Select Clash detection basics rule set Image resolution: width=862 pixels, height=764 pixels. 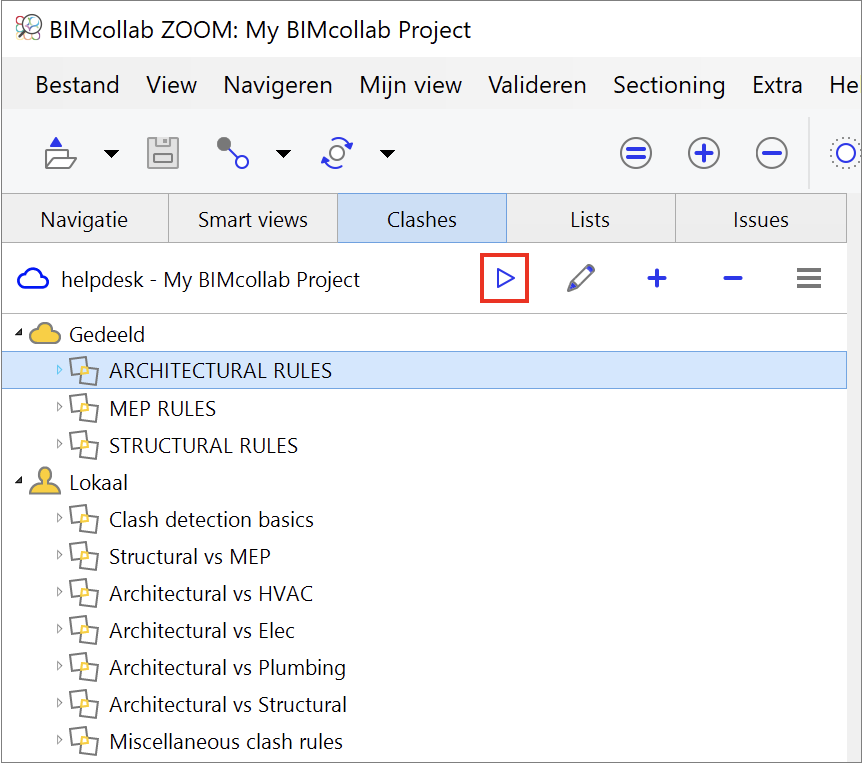click(211, 519)
